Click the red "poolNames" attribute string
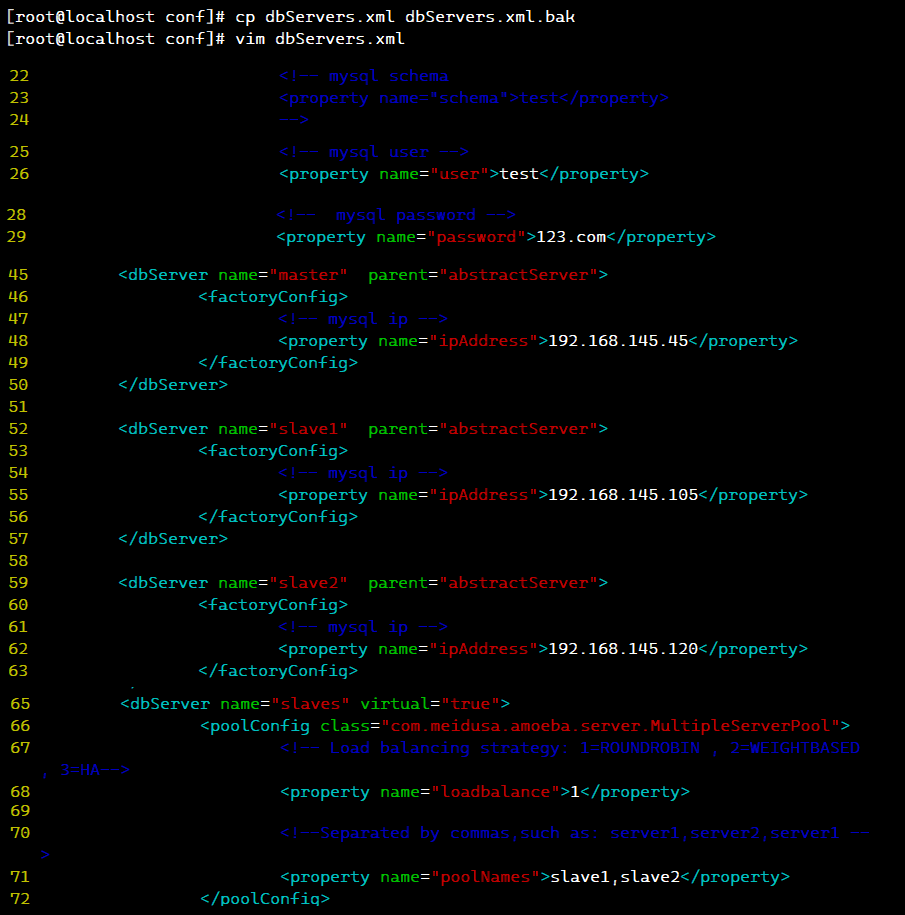Image resolution: width=905 pixels, height=915 pixels. [x=485, y=877]
